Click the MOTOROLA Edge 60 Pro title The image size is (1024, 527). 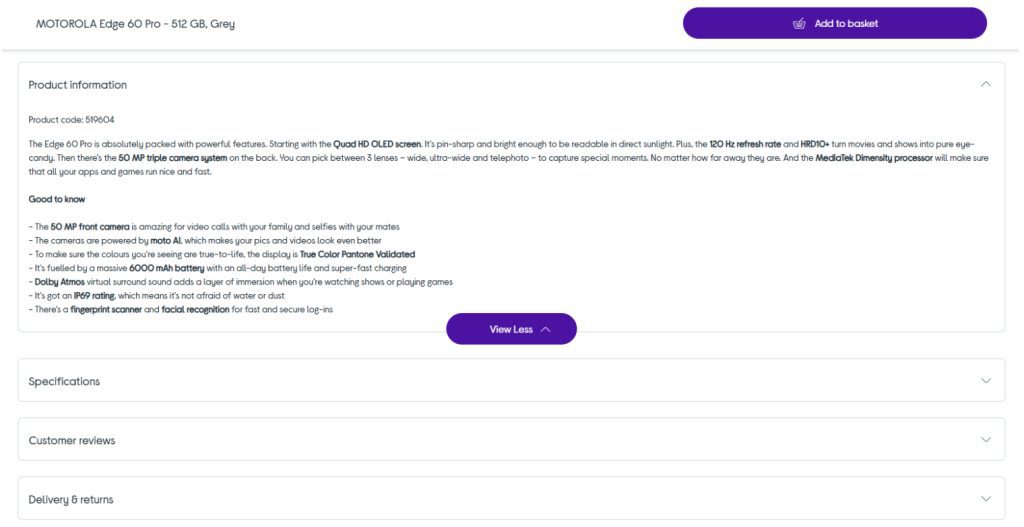(135, 24)
